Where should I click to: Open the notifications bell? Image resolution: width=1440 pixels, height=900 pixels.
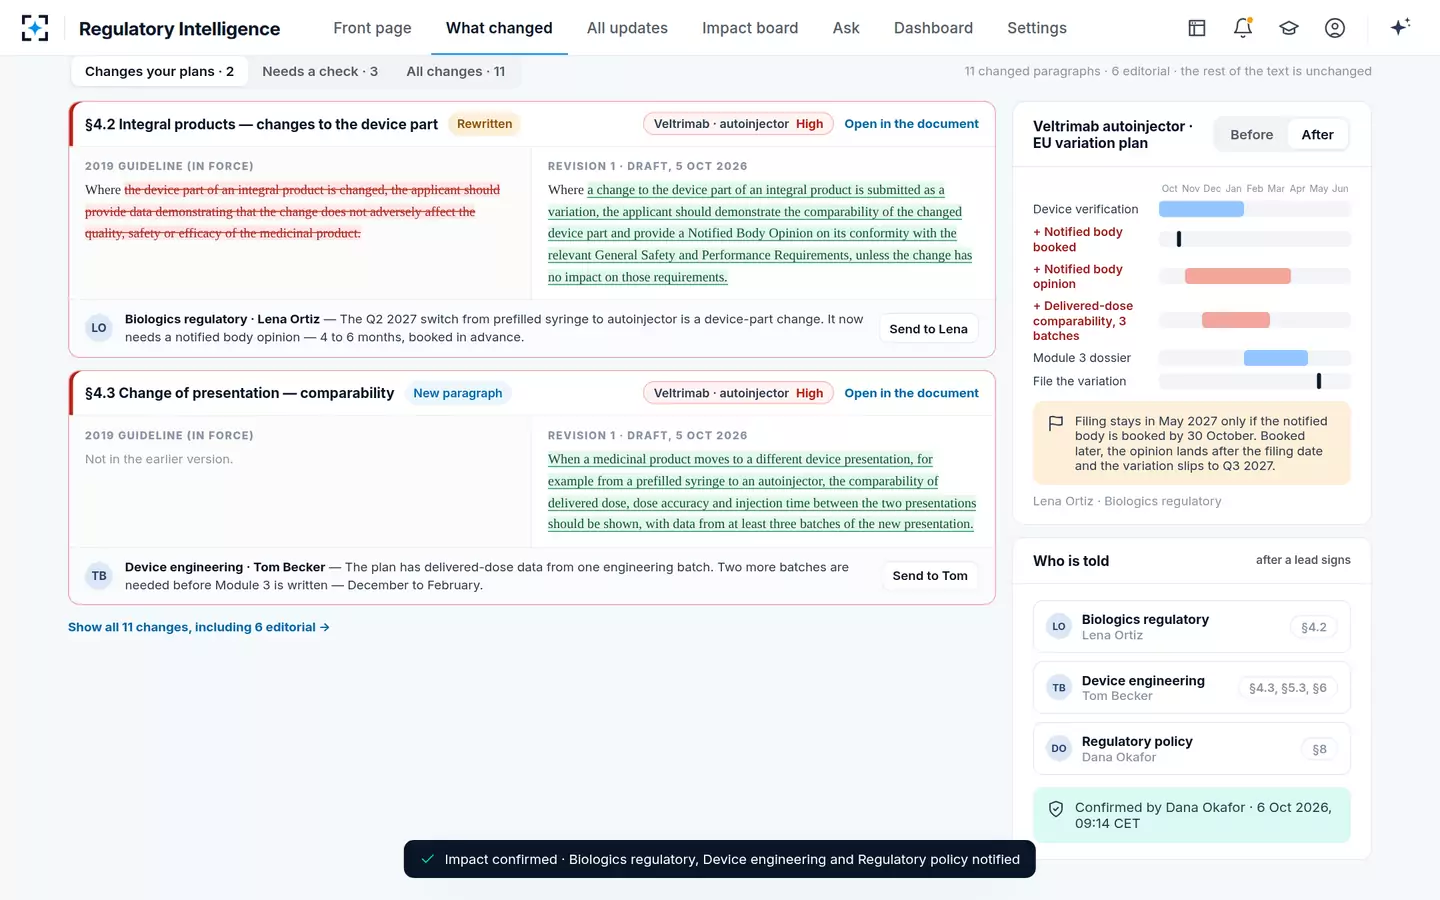tap(1243, 28)
